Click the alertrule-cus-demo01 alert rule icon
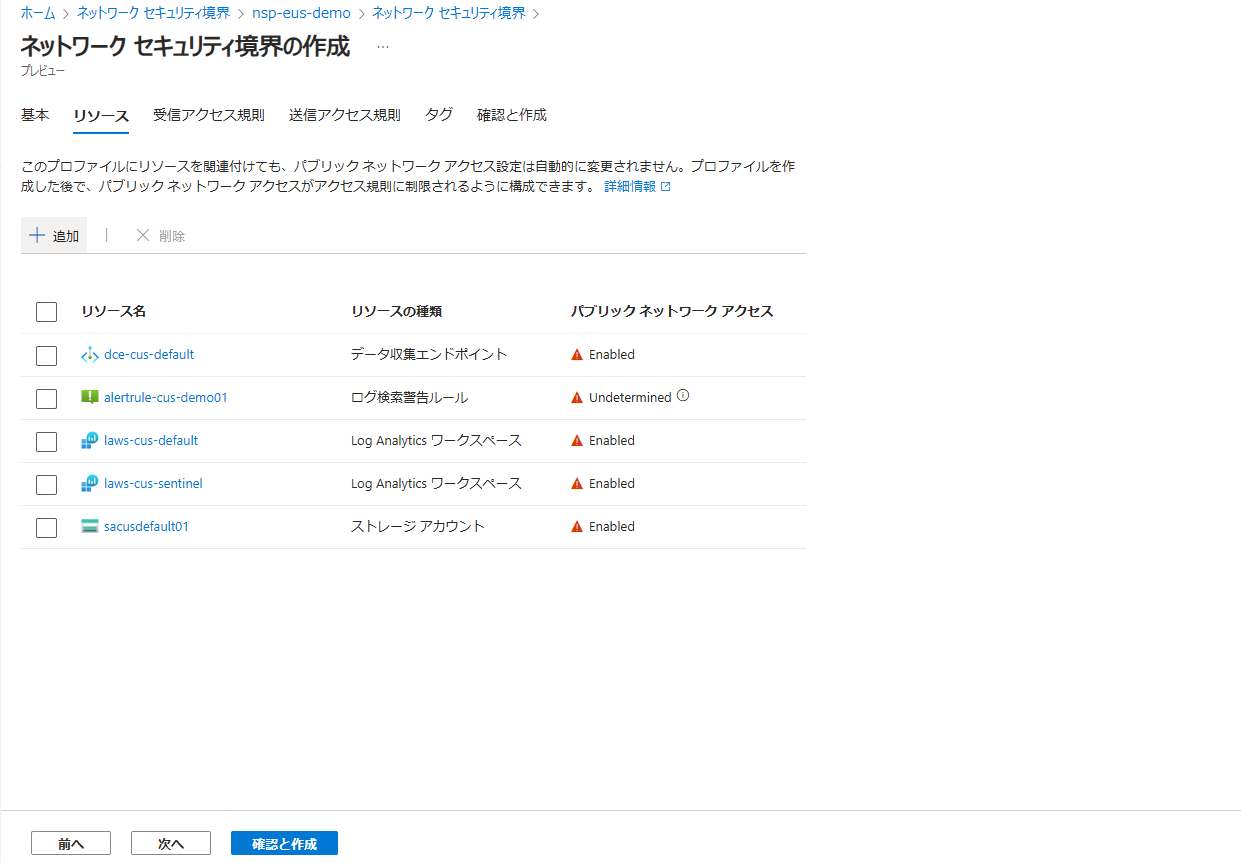The height and width of the screenshot is (863, 1241). [x=90, y=397]
